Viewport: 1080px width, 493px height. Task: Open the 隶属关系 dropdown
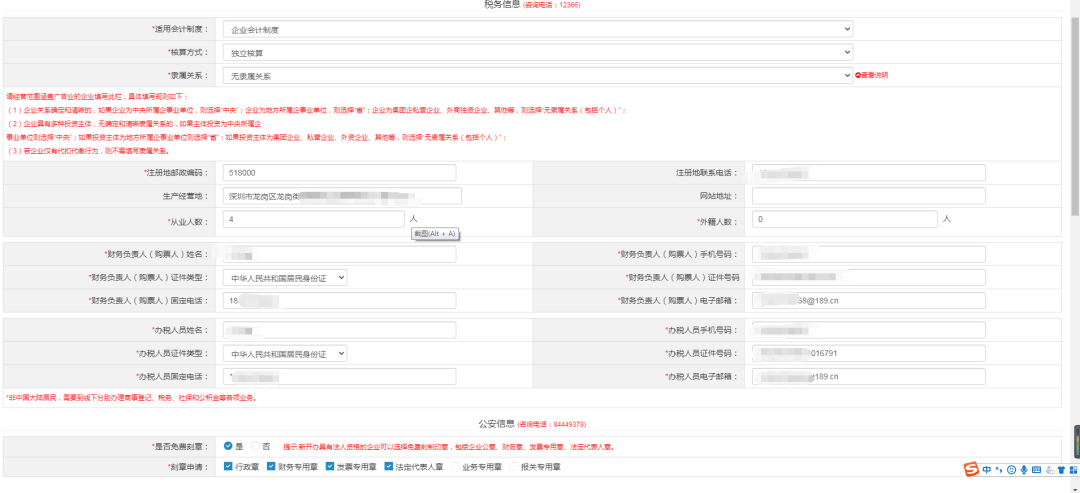[x=537, y=75]
